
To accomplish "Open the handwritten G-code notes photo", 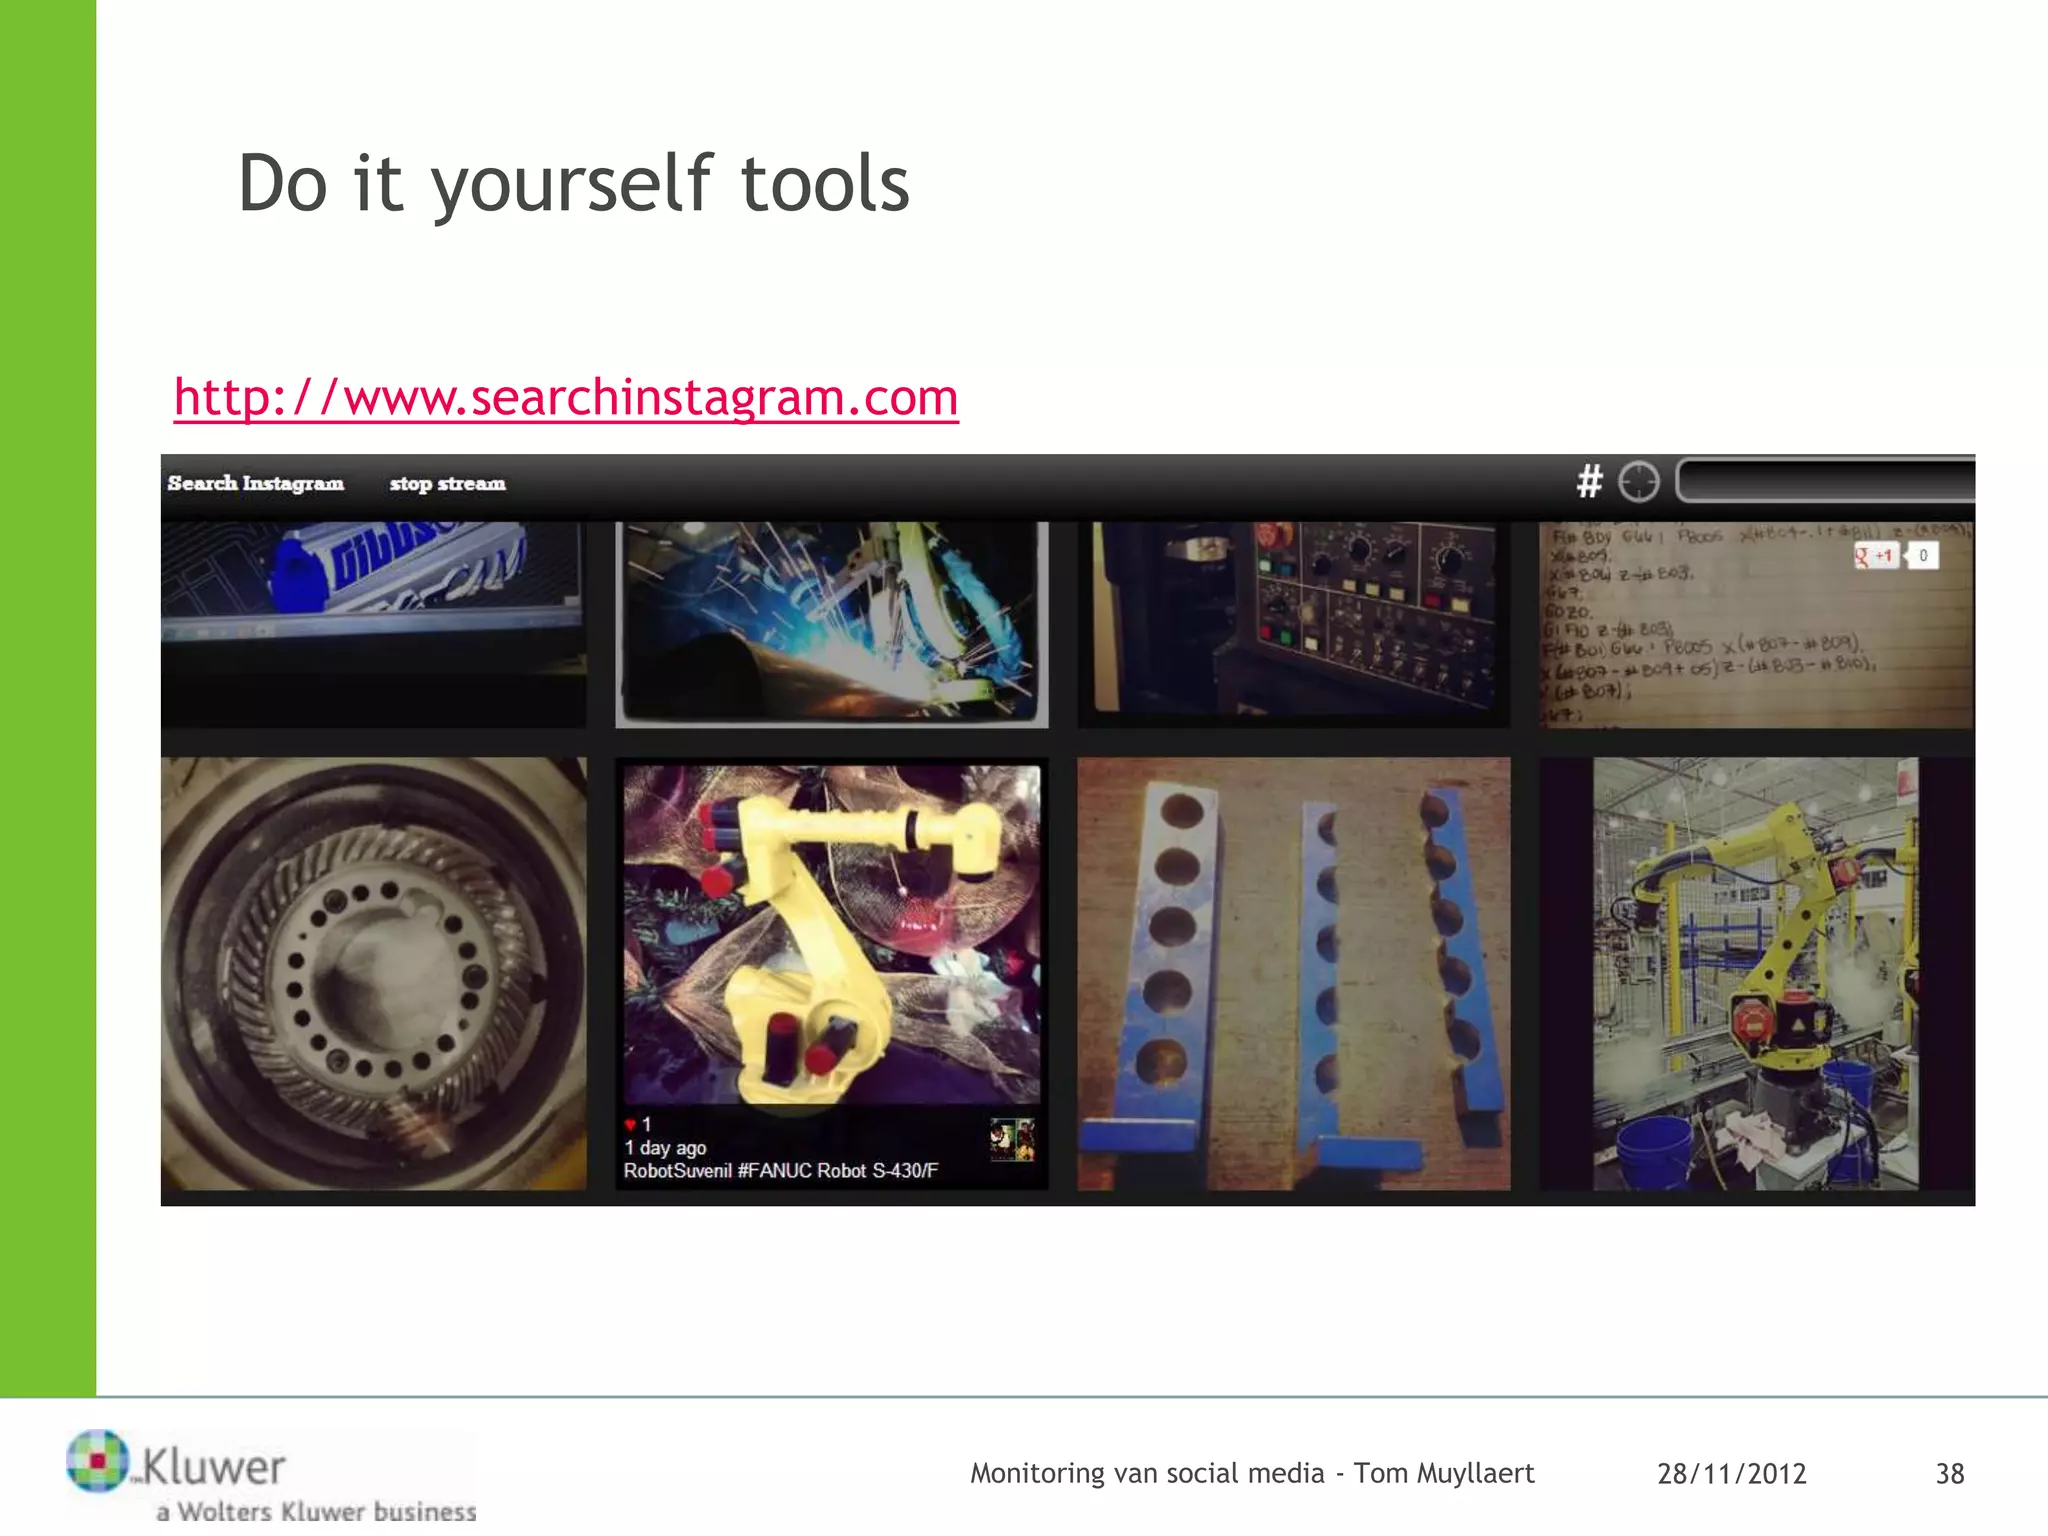I will pos(1756,625).
